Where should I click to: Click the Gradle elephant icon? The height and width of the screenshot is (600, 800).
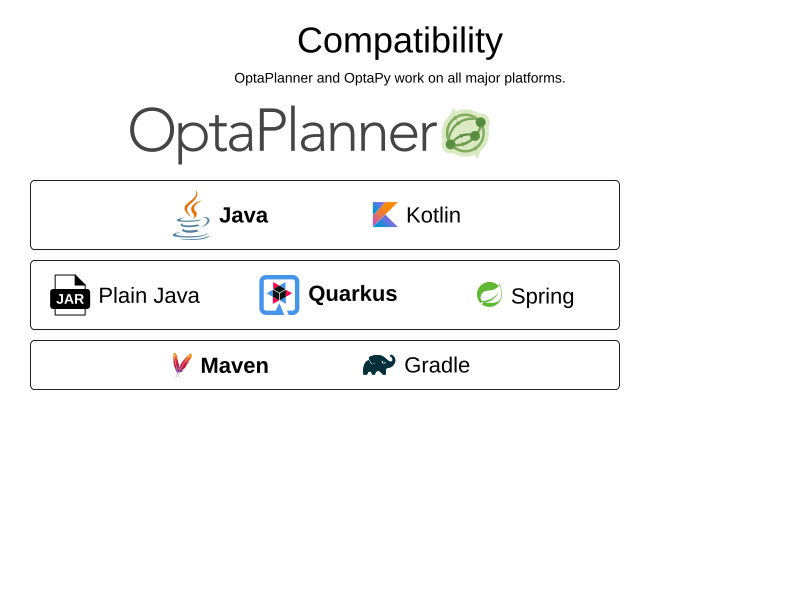tap(379, 365)
